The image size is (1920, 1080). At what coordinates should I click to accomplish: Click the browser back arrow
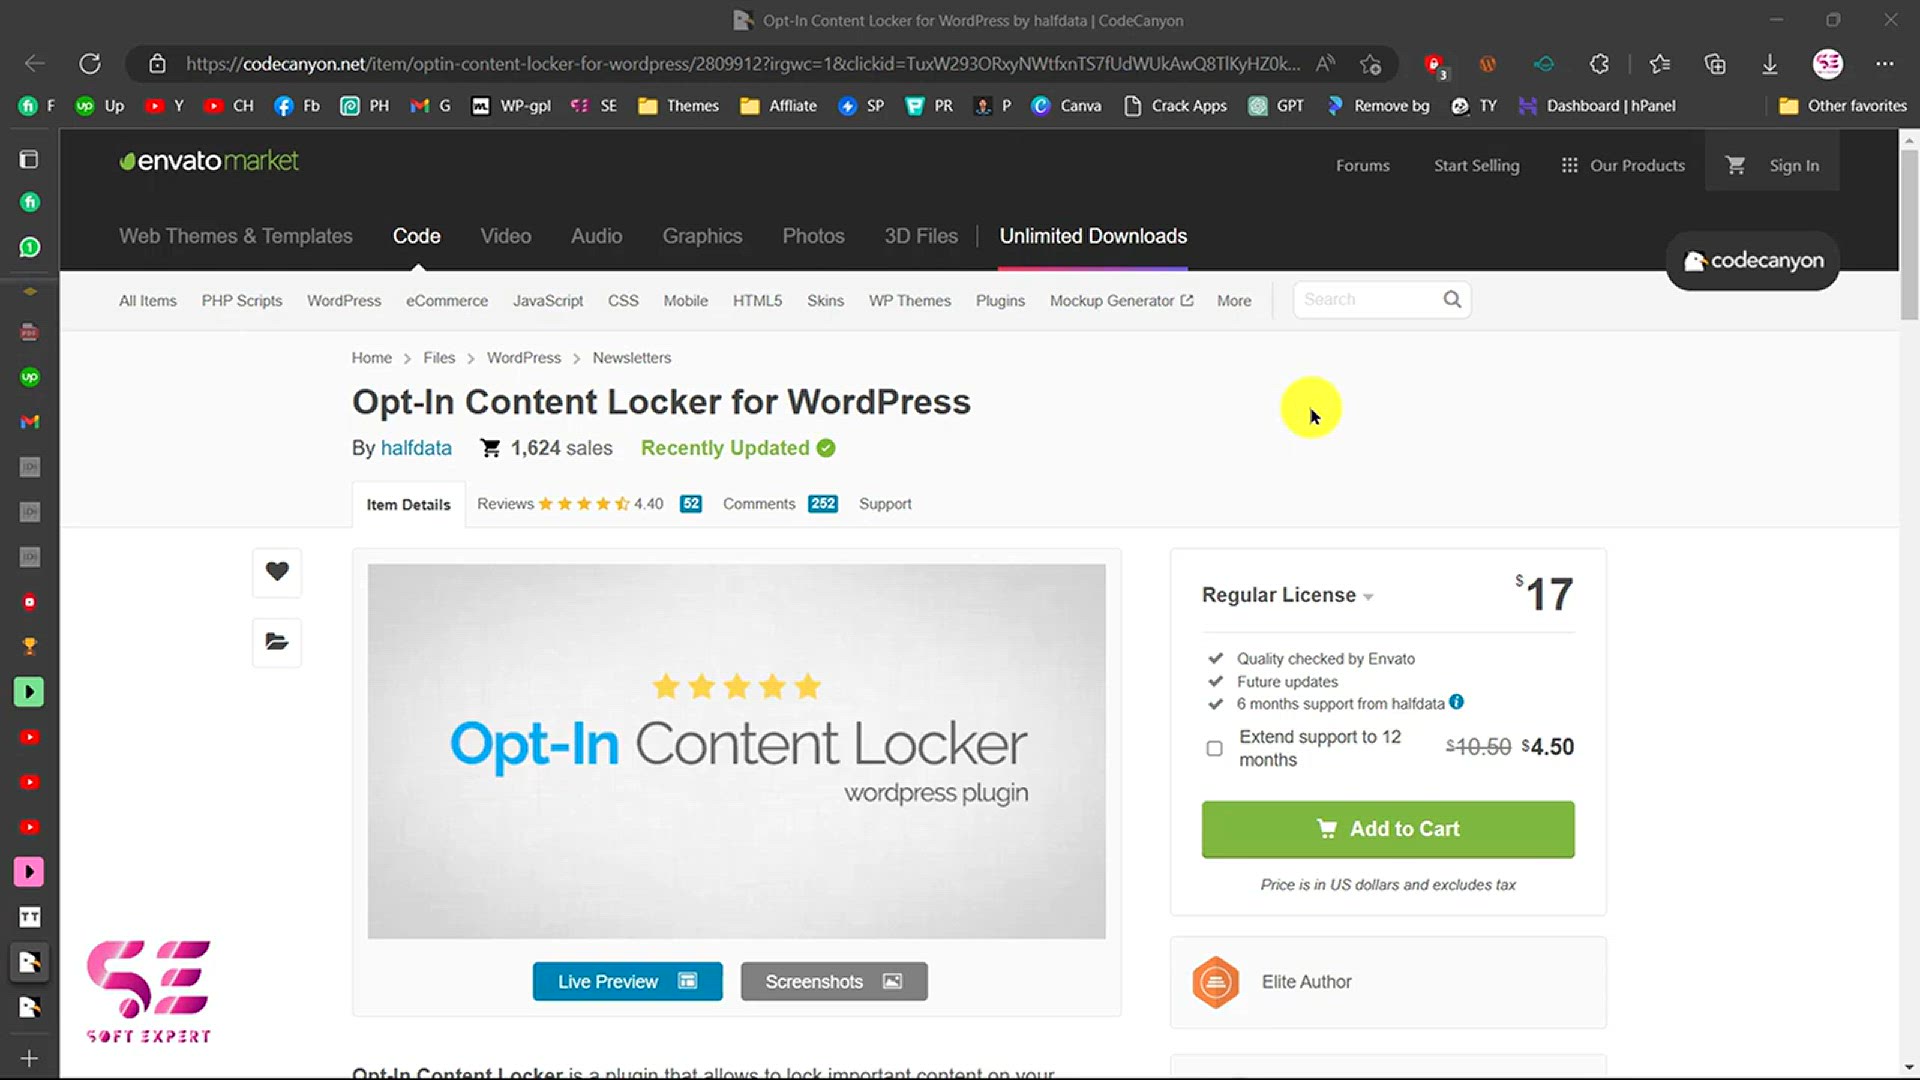coord(35,64)
